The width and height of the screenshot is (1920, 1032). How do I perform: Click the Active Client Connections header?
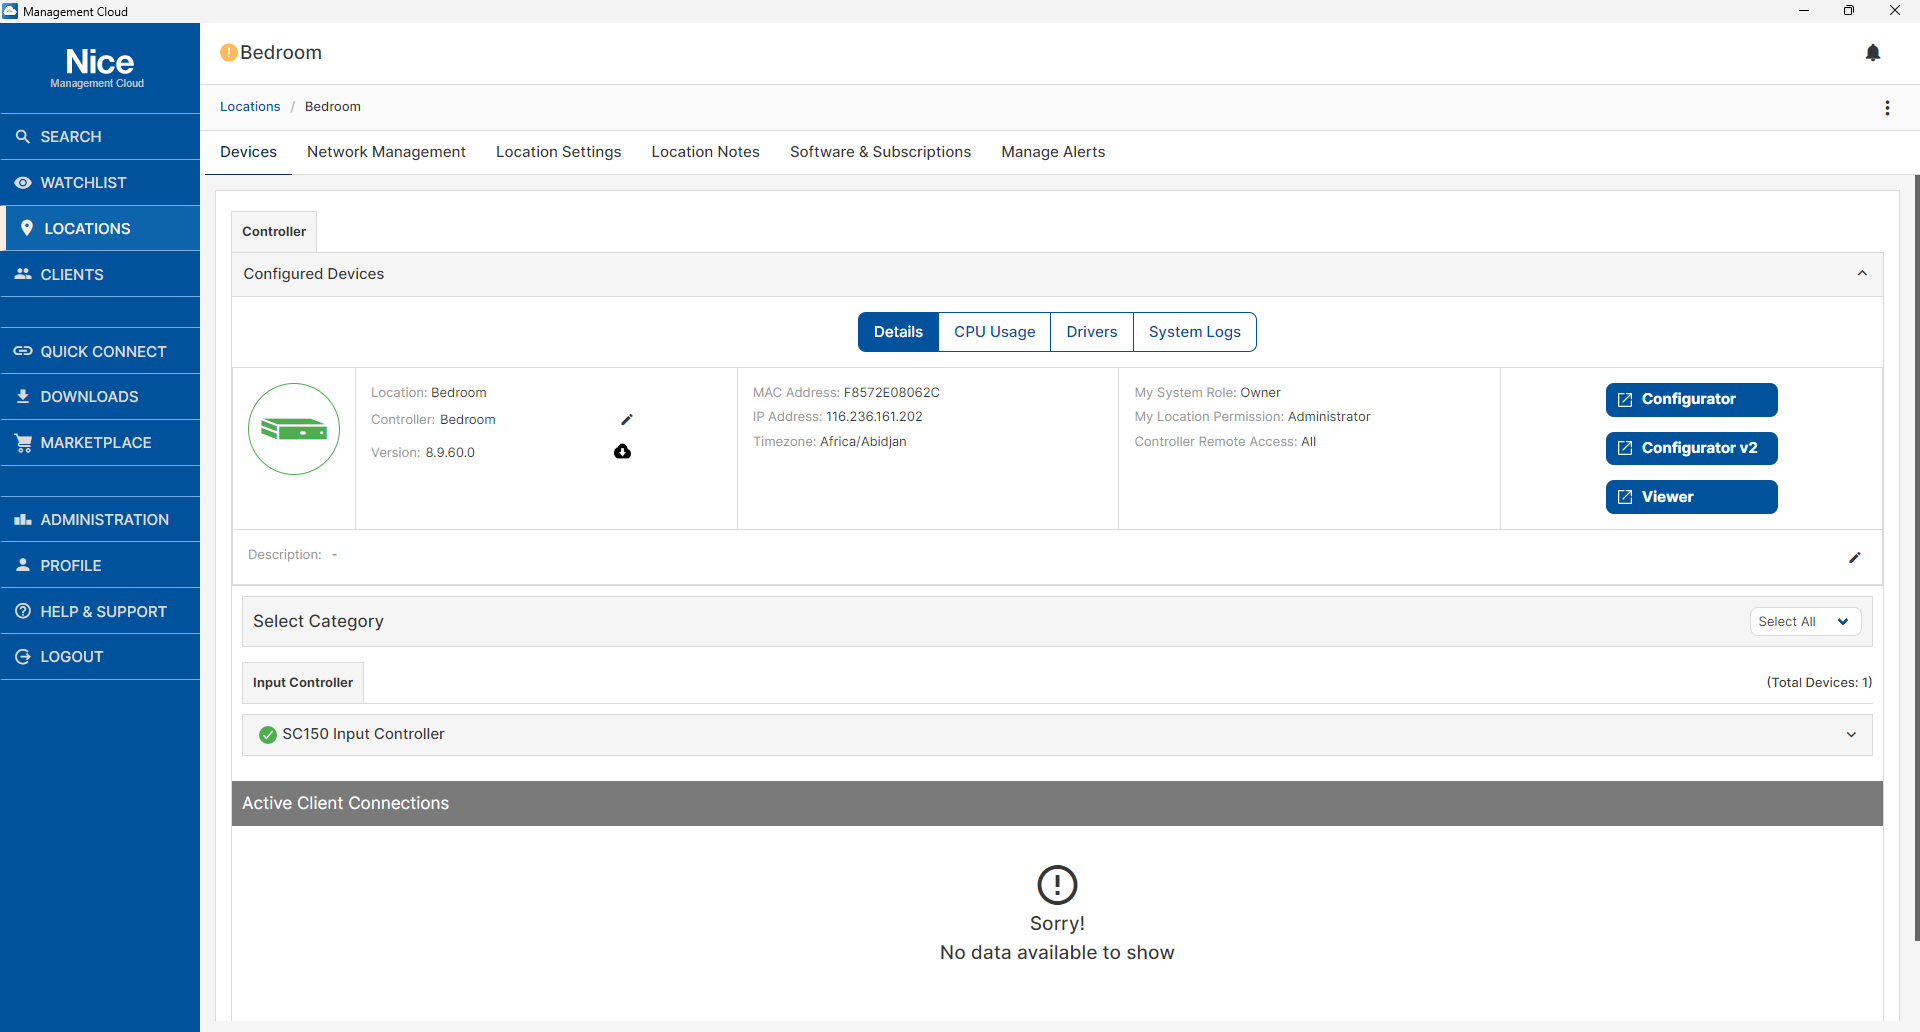pyautogui.click(x=1057, y=803)
